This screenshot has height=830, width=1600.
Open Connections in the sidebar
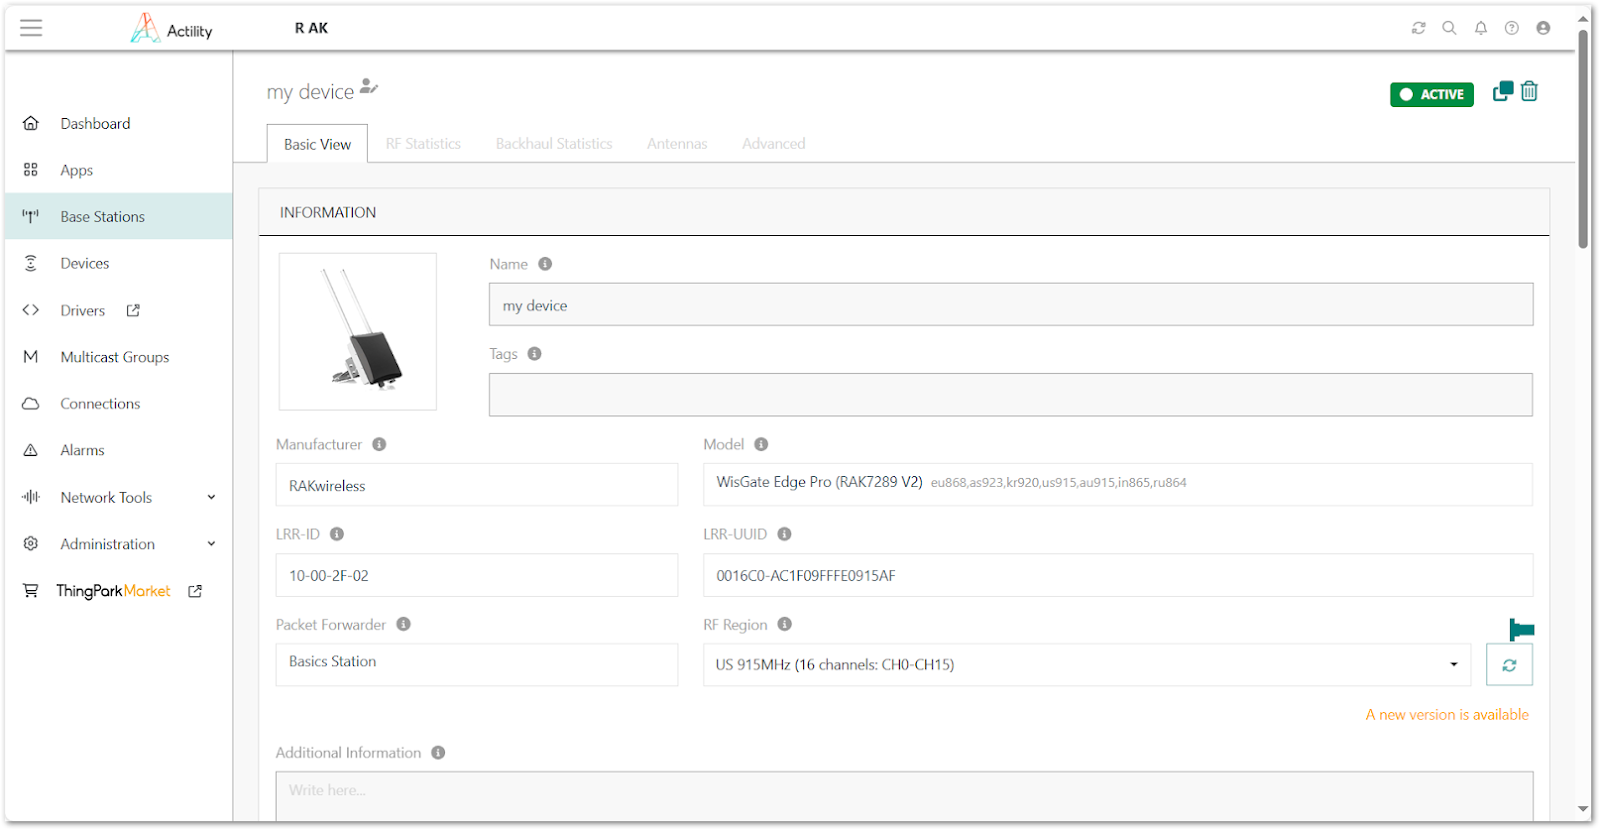[100, 404]
